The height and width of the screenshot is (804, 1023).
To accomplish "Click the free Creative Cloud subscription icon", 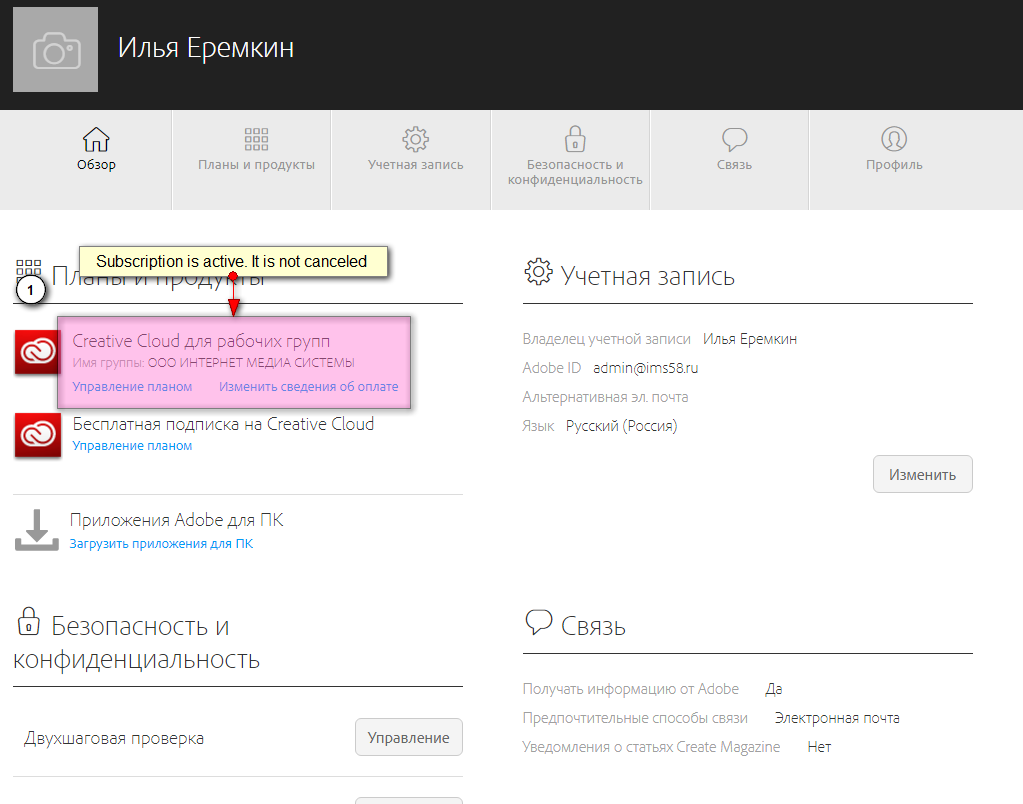I will [36, 434].
